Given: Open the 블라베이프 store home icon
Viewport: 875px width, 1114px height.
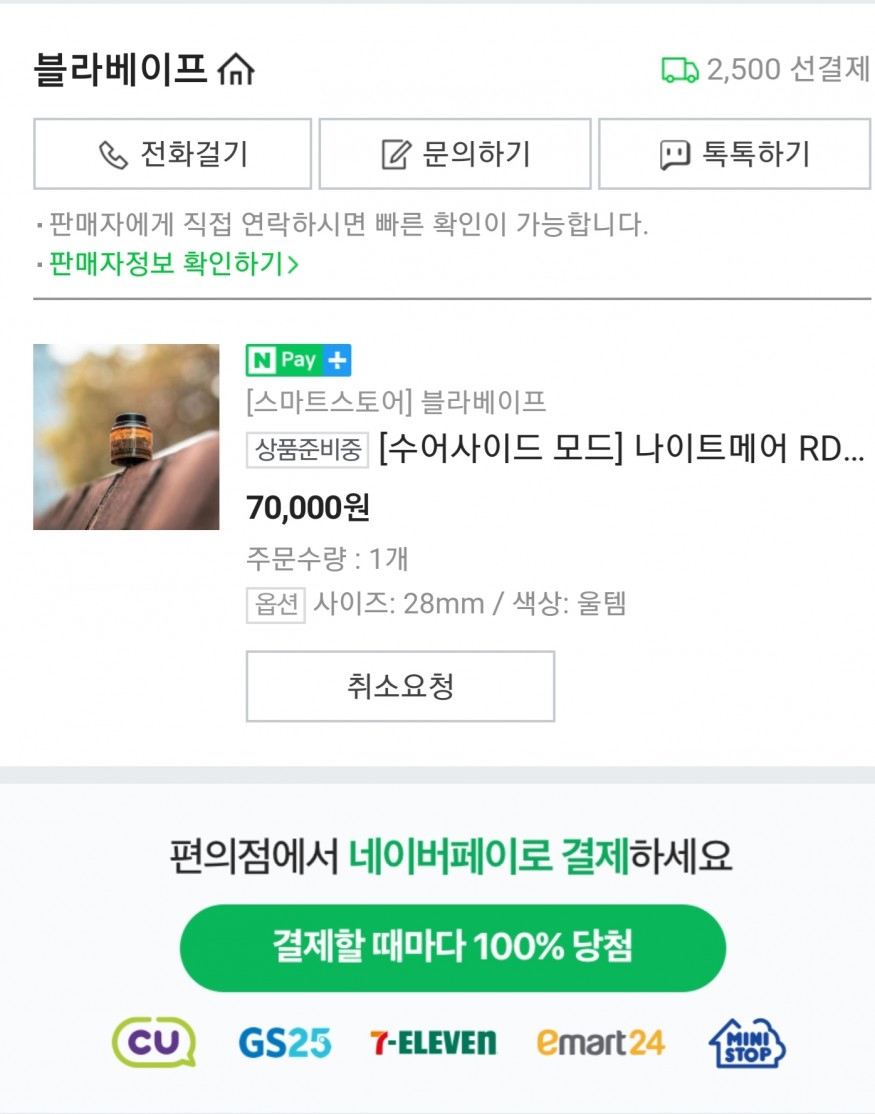Looking at the screenshot, I should coord(236,70).
